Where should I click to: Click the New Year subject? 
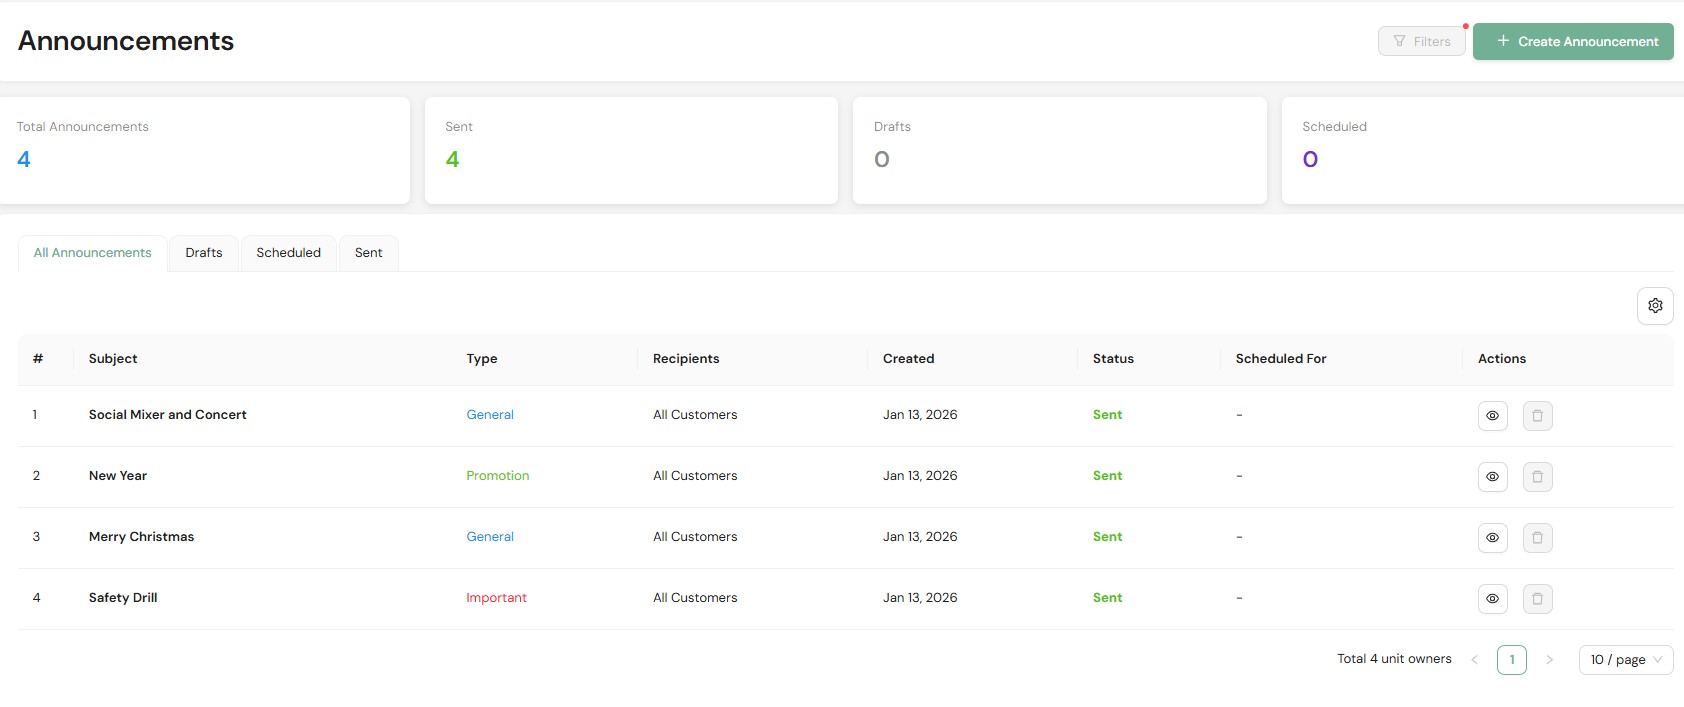(118, 476)
